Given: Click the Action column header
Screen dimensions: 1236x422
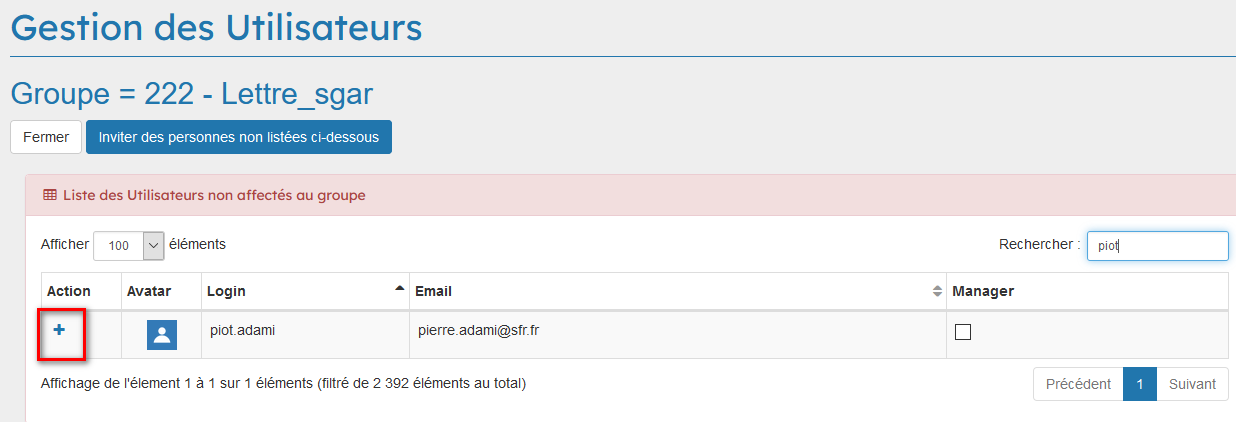Looking at the screenshot, I should pos(69,291).
